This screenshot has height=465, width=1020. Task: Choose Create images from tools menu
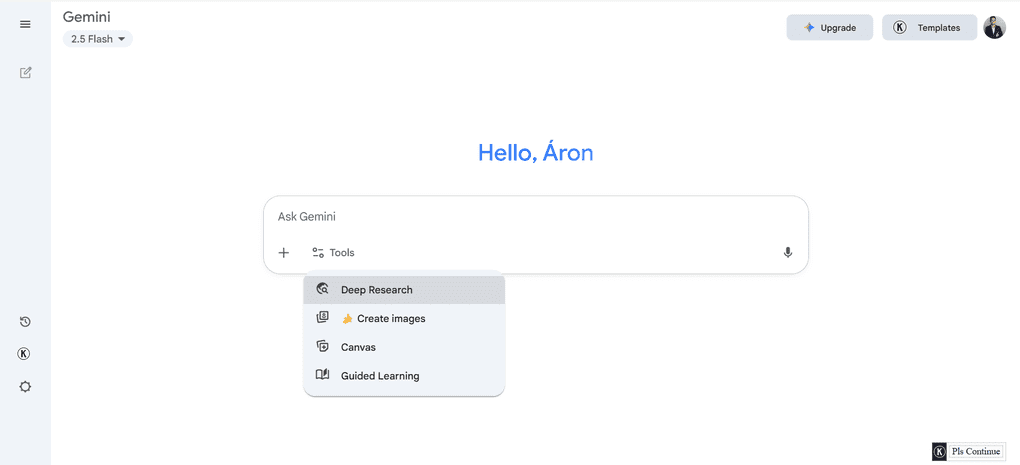point(390,319)
